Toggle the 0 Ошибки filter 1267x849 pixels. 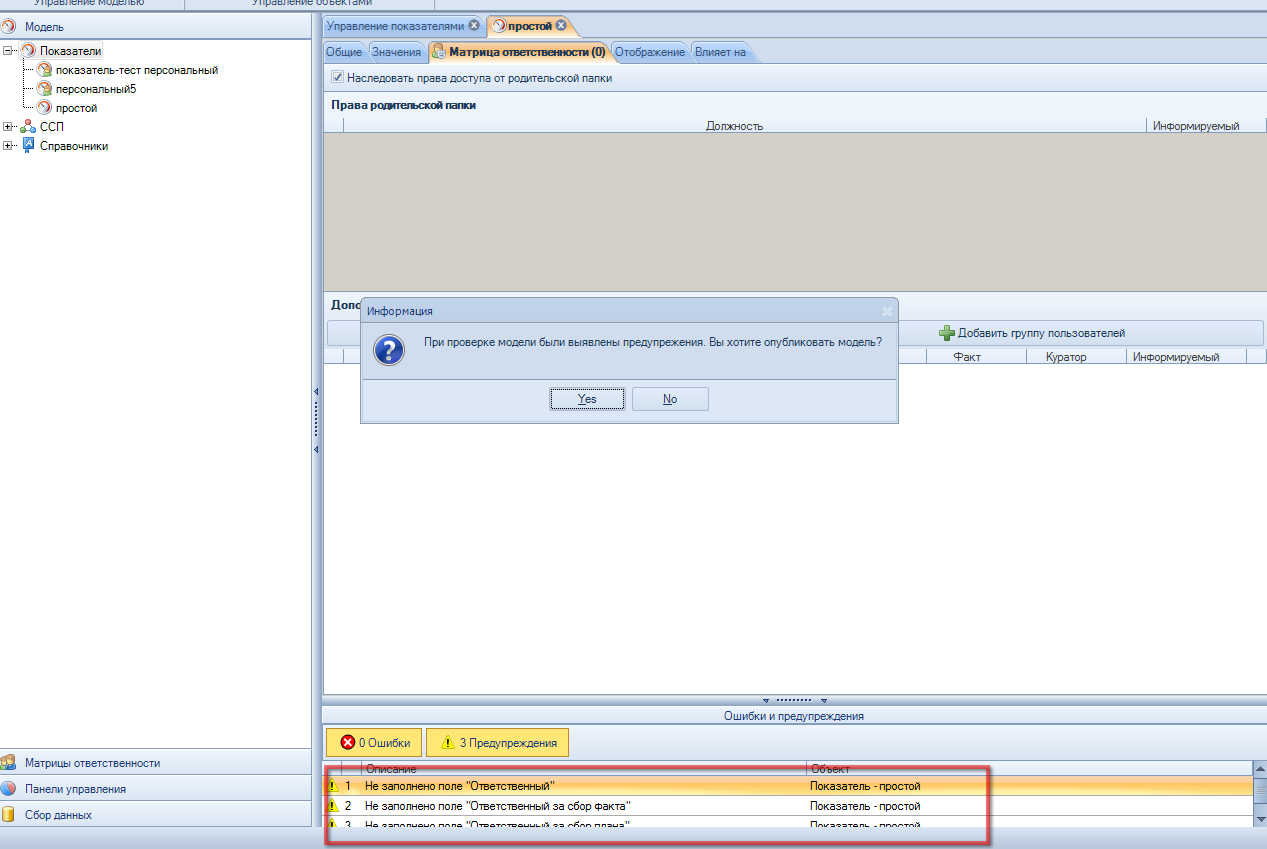pos(374,743)
